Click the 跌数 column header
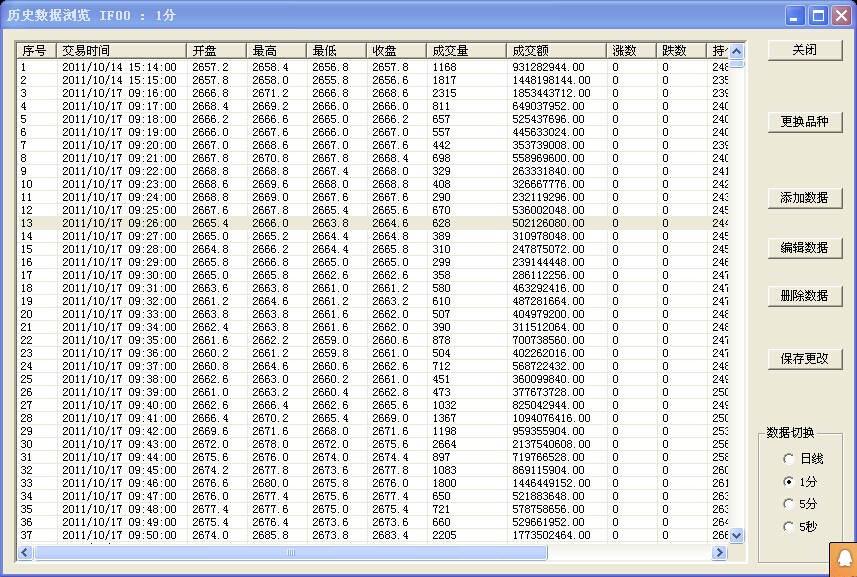 coord(681,51)
